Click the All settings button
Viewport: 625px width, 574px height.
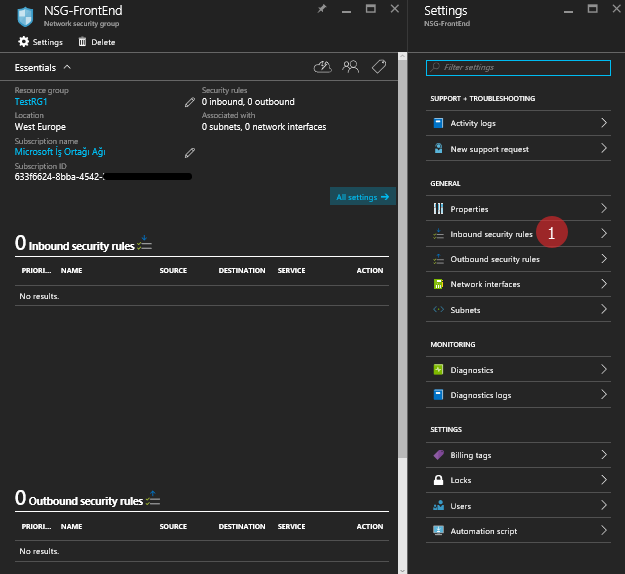pyautogui.click(x=362, y=197)
